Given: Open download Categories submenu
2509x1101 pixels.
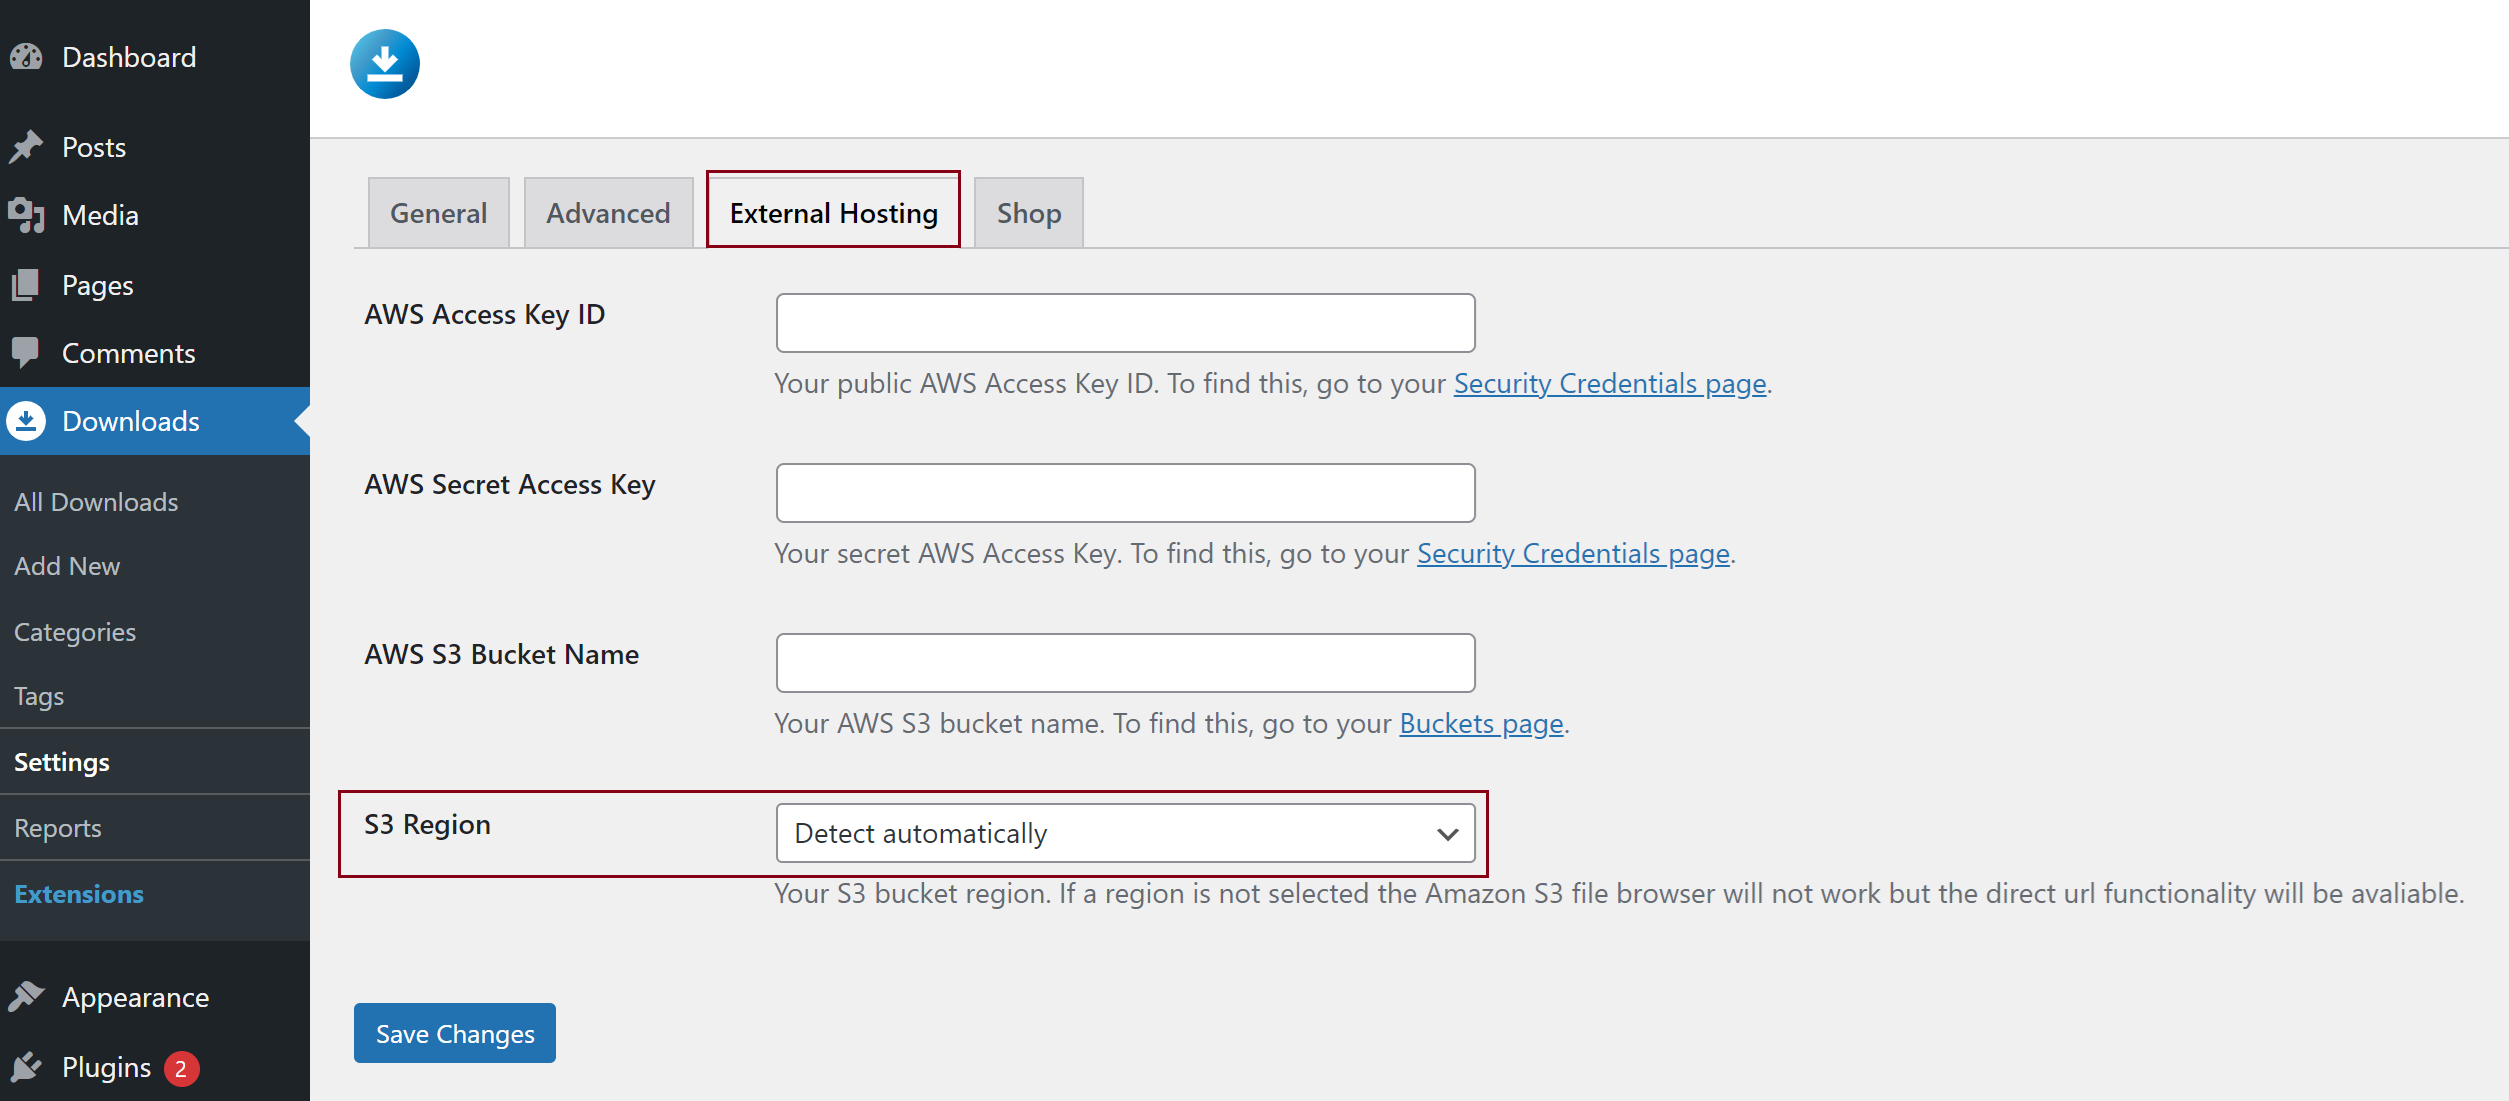Looking at the screenshot, I should point(75,632).
